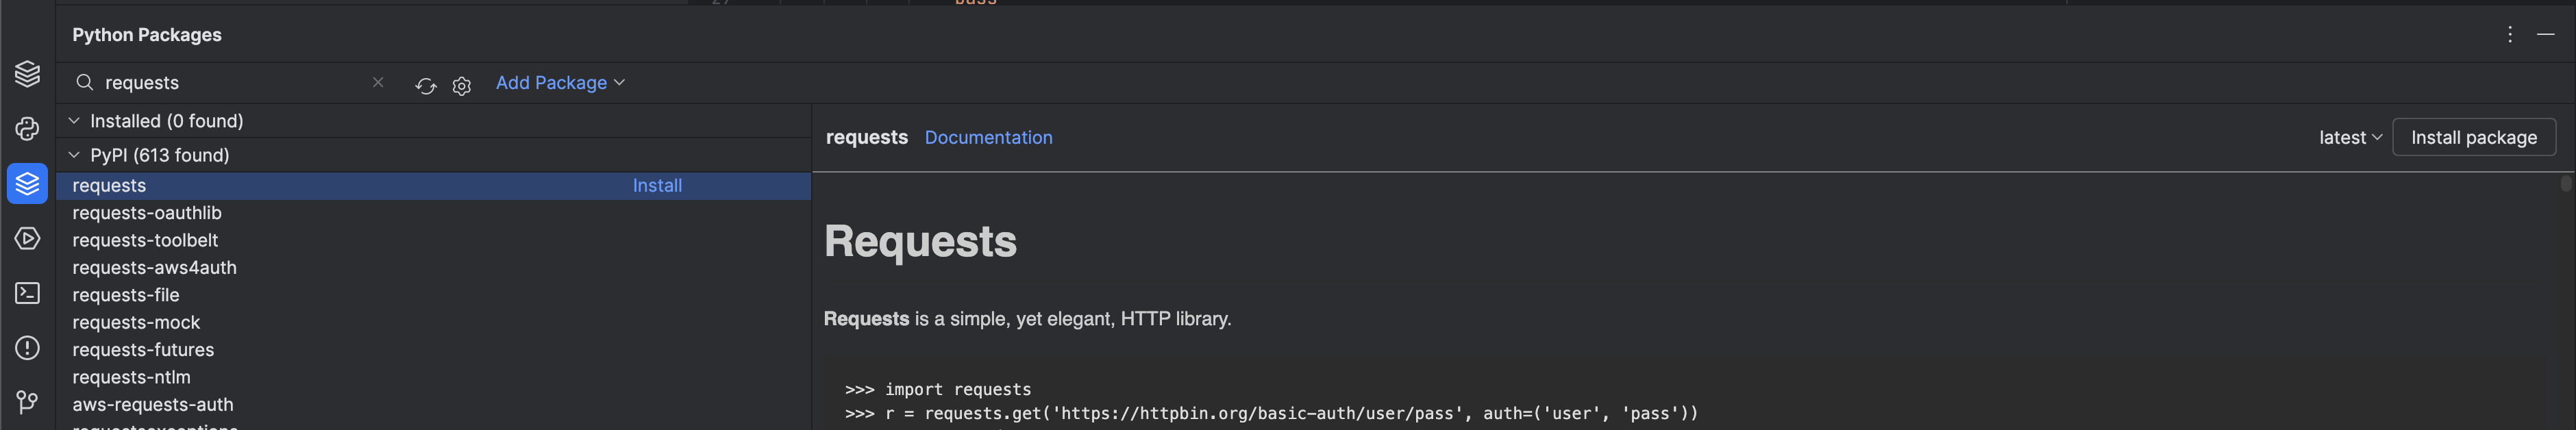Image resolution: width=2576 pixels, height=430 pixels.
Task: Select requests-oauthlib in the package list
Action: click(147, 213)
